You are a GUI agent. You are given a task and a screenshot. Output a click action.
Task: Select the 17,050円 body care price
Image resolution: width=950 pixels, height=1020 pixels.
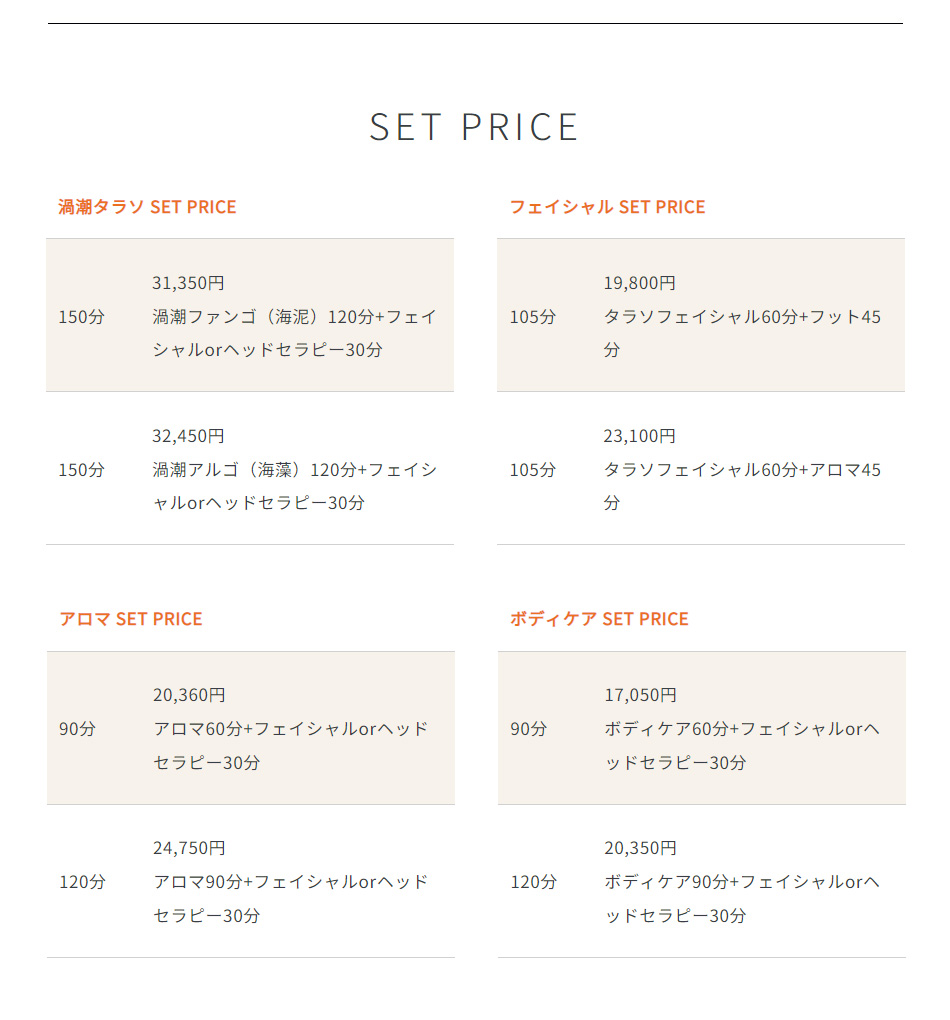click(x=640, y=695)
